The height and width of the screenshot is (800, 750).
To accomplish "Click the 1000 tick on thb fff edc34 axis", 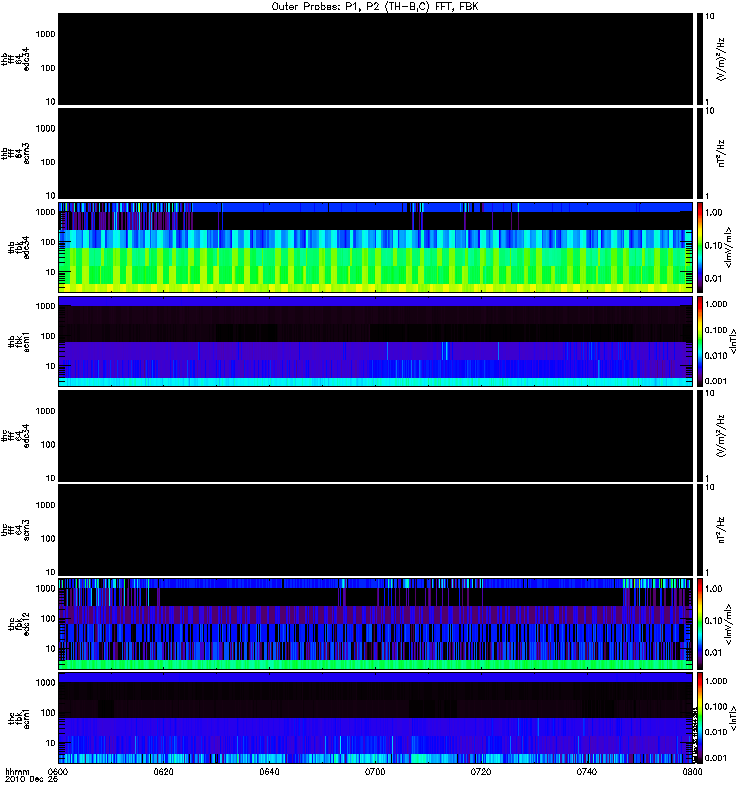I will 45,34.
